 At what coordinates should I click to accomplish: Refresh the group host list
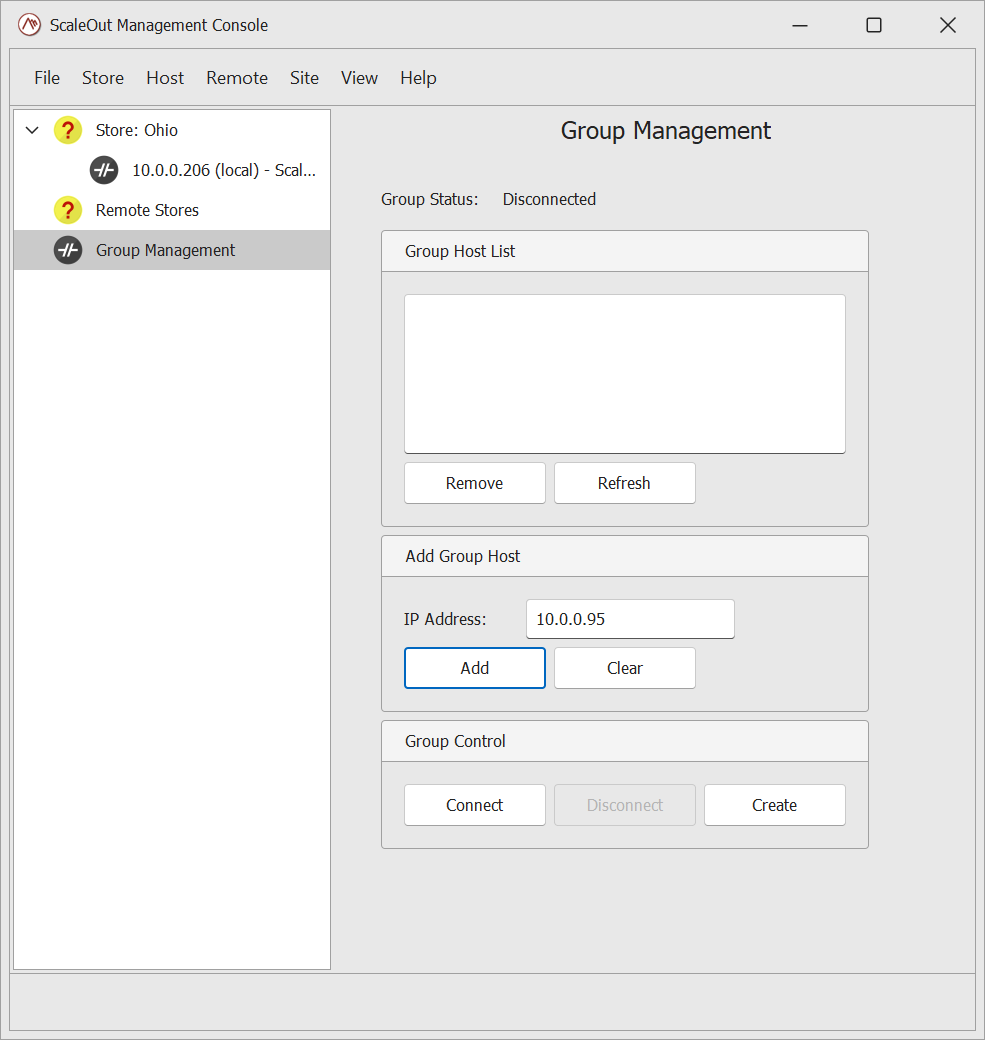625,484
